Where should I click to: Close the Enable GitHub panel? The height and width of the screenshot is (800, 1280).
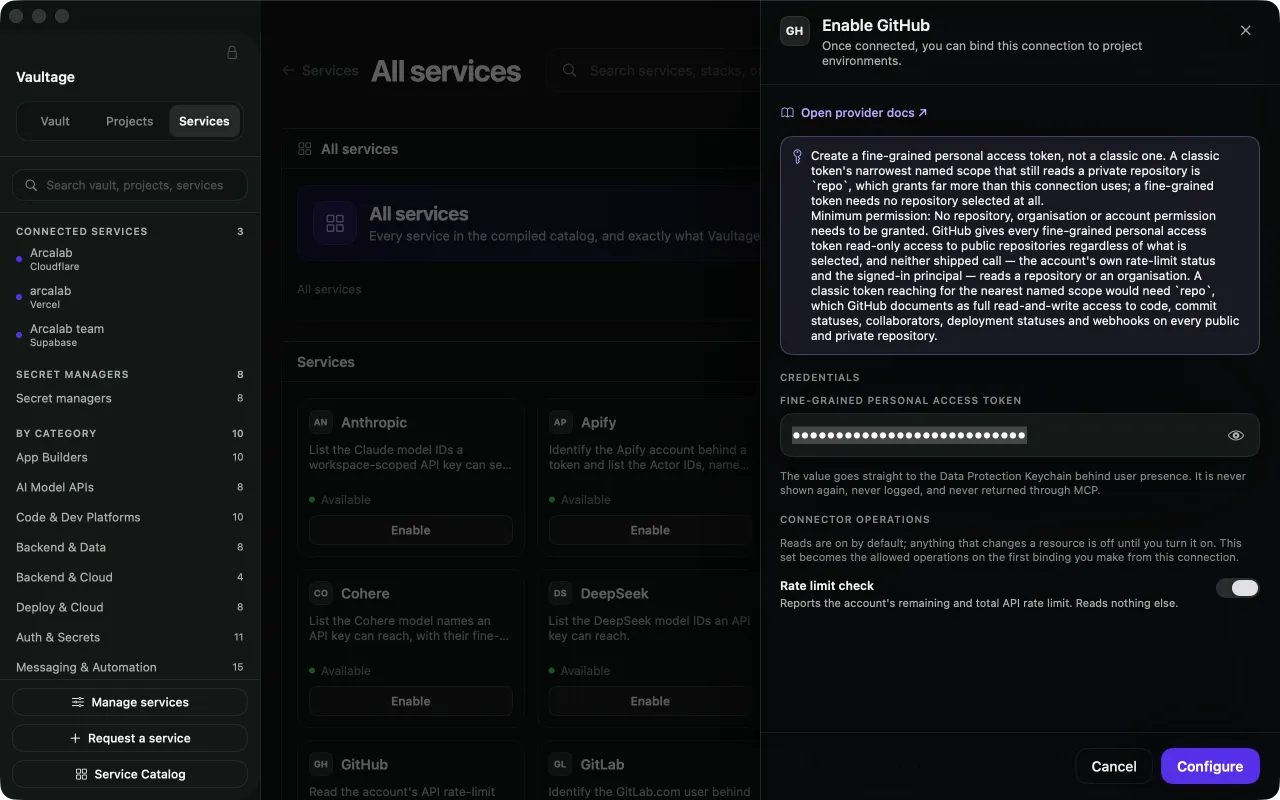(1245, 31)
